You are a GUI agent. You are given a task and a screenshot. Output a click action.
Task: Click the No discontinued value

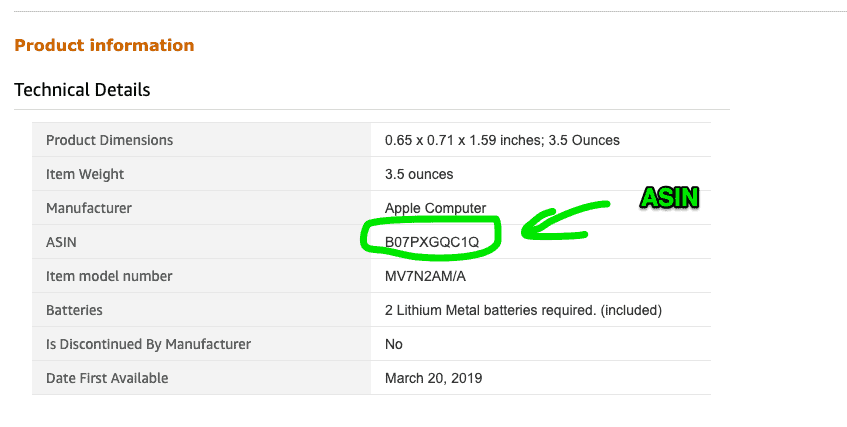394,344
